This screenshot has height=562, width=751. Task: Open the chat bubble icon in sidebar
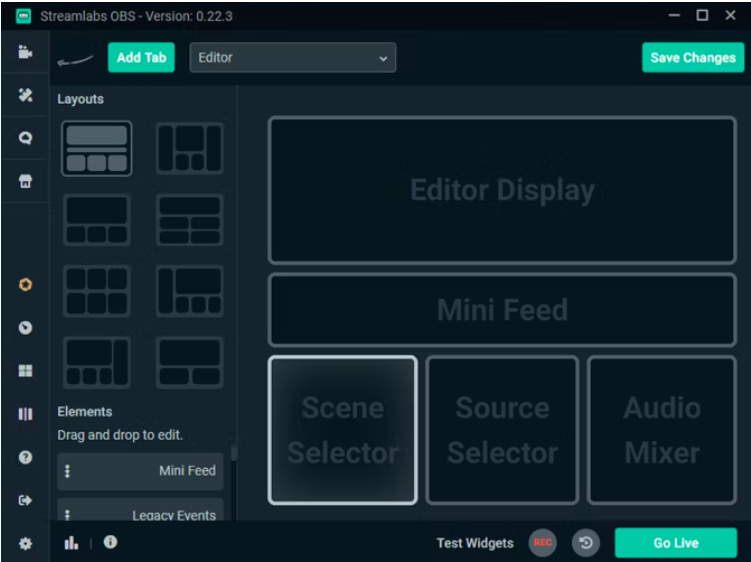pos(25,138)
